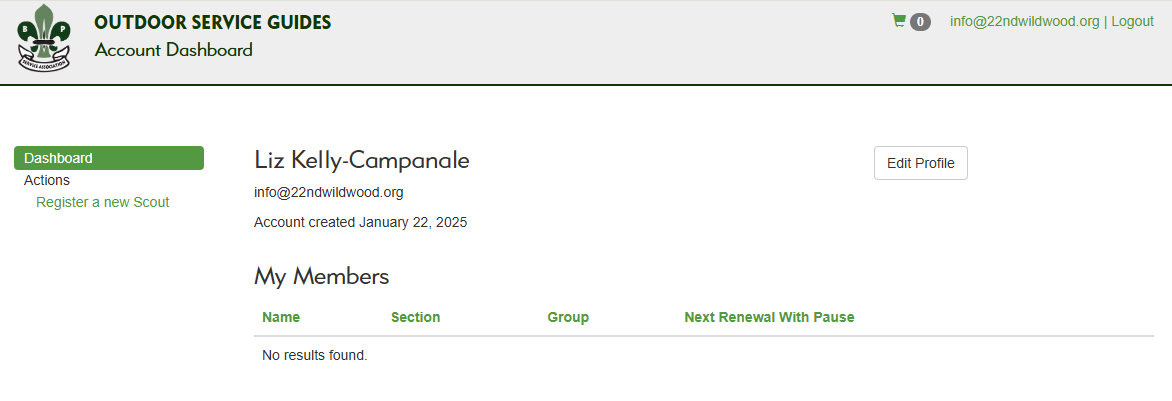Sort members by Group column
1172x401 pixels.
click(x=568, y=317)
